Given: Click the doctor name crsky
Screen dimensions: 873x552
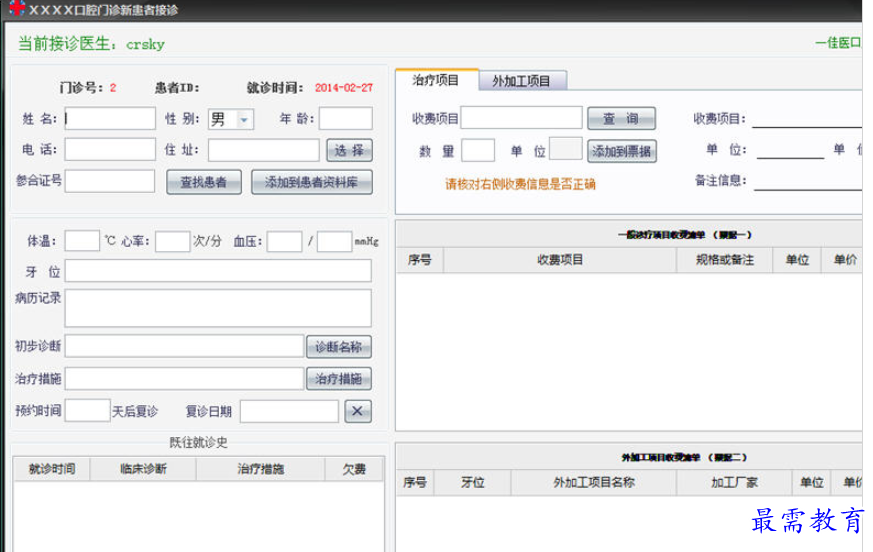Looking at the screenshot, I should [145, 44].
